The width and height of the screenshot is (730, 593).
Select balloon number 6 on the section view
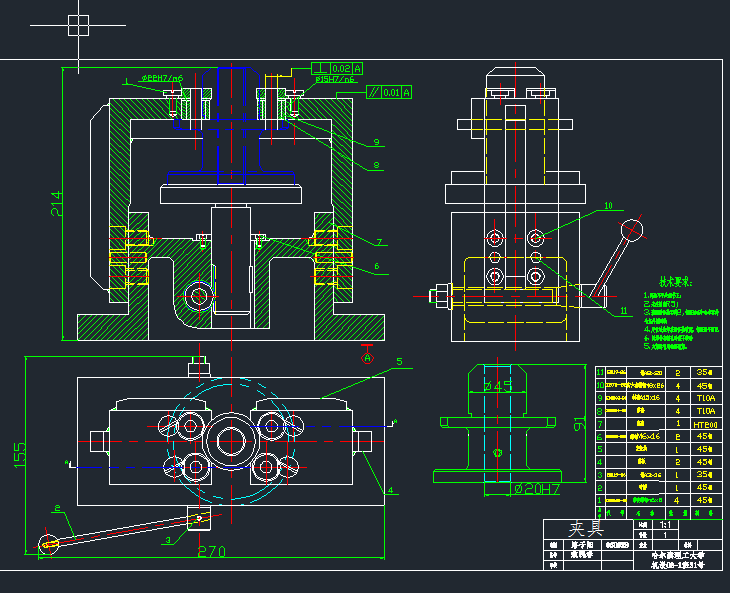click(377, 266)
